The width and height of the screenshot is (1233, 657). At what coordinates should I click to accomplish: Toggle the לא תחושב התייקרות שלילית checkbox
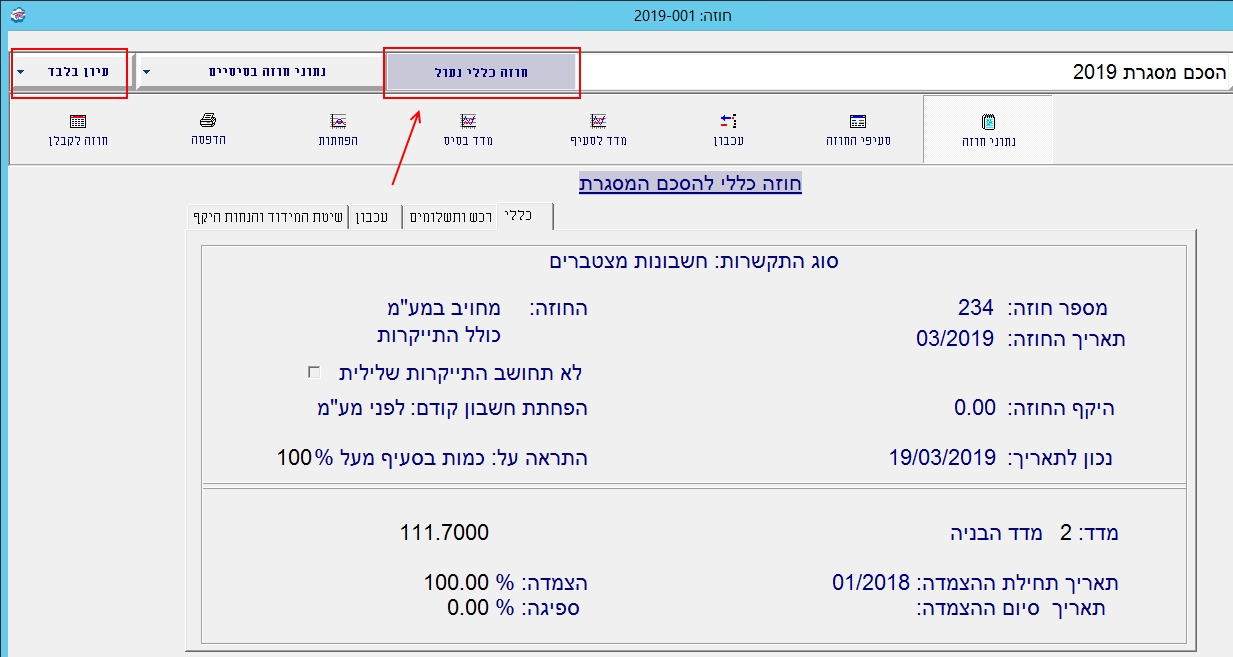[x=314, y=372]
